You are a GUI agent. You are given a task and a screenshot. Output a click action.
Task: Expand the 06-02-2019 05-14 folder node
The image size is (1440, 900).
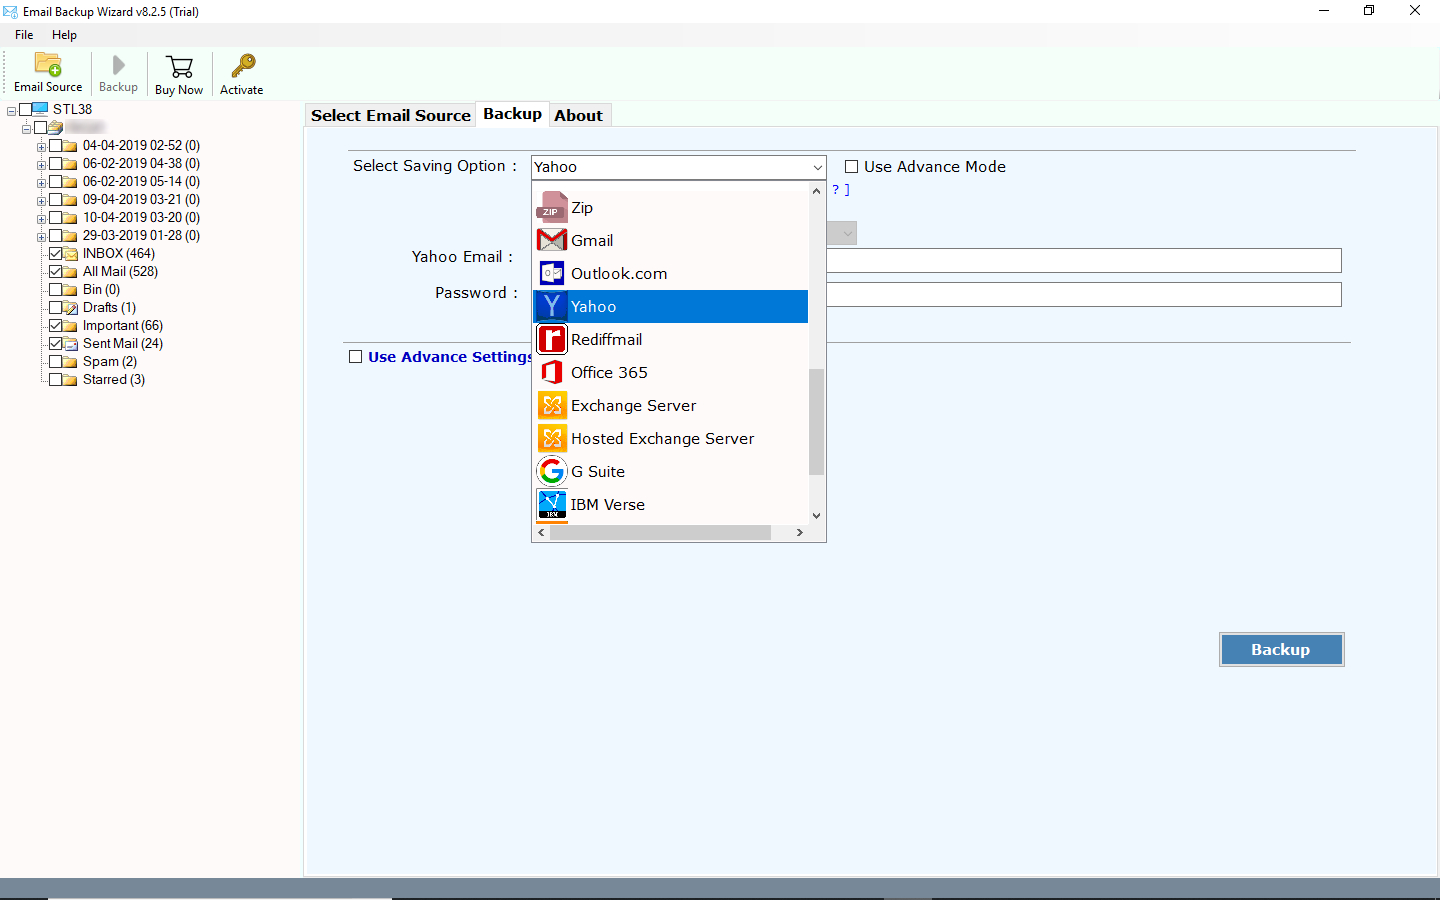click(42, 183)
